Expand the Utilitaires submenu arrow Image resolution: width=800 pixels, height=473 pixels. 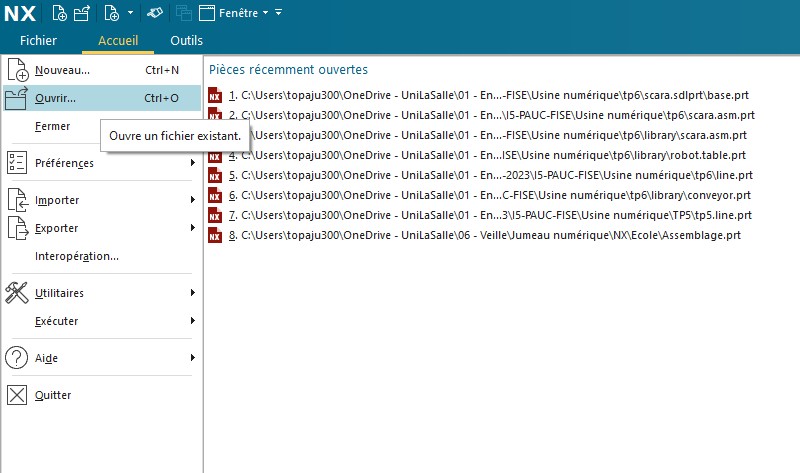(x=192, y=292)
